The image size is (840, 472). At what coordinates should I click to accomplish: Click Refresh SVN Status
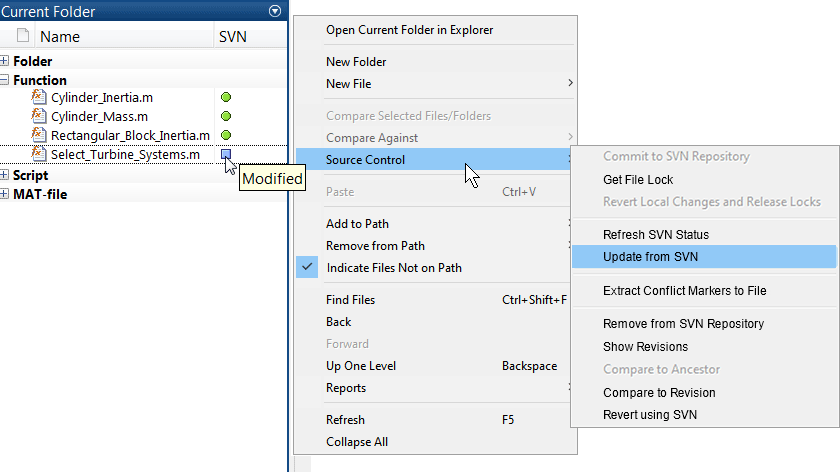pos(655,235)
